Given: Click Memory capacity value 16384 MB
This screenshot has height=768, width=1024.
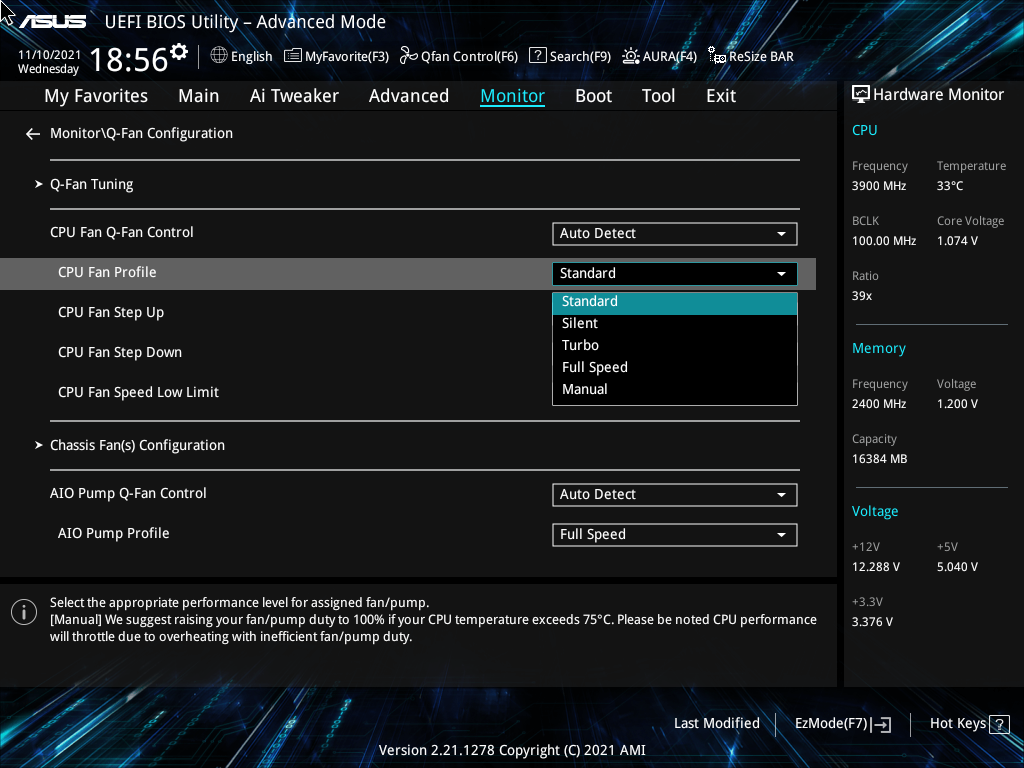Looking at the screenshot, I should (880, 459).
